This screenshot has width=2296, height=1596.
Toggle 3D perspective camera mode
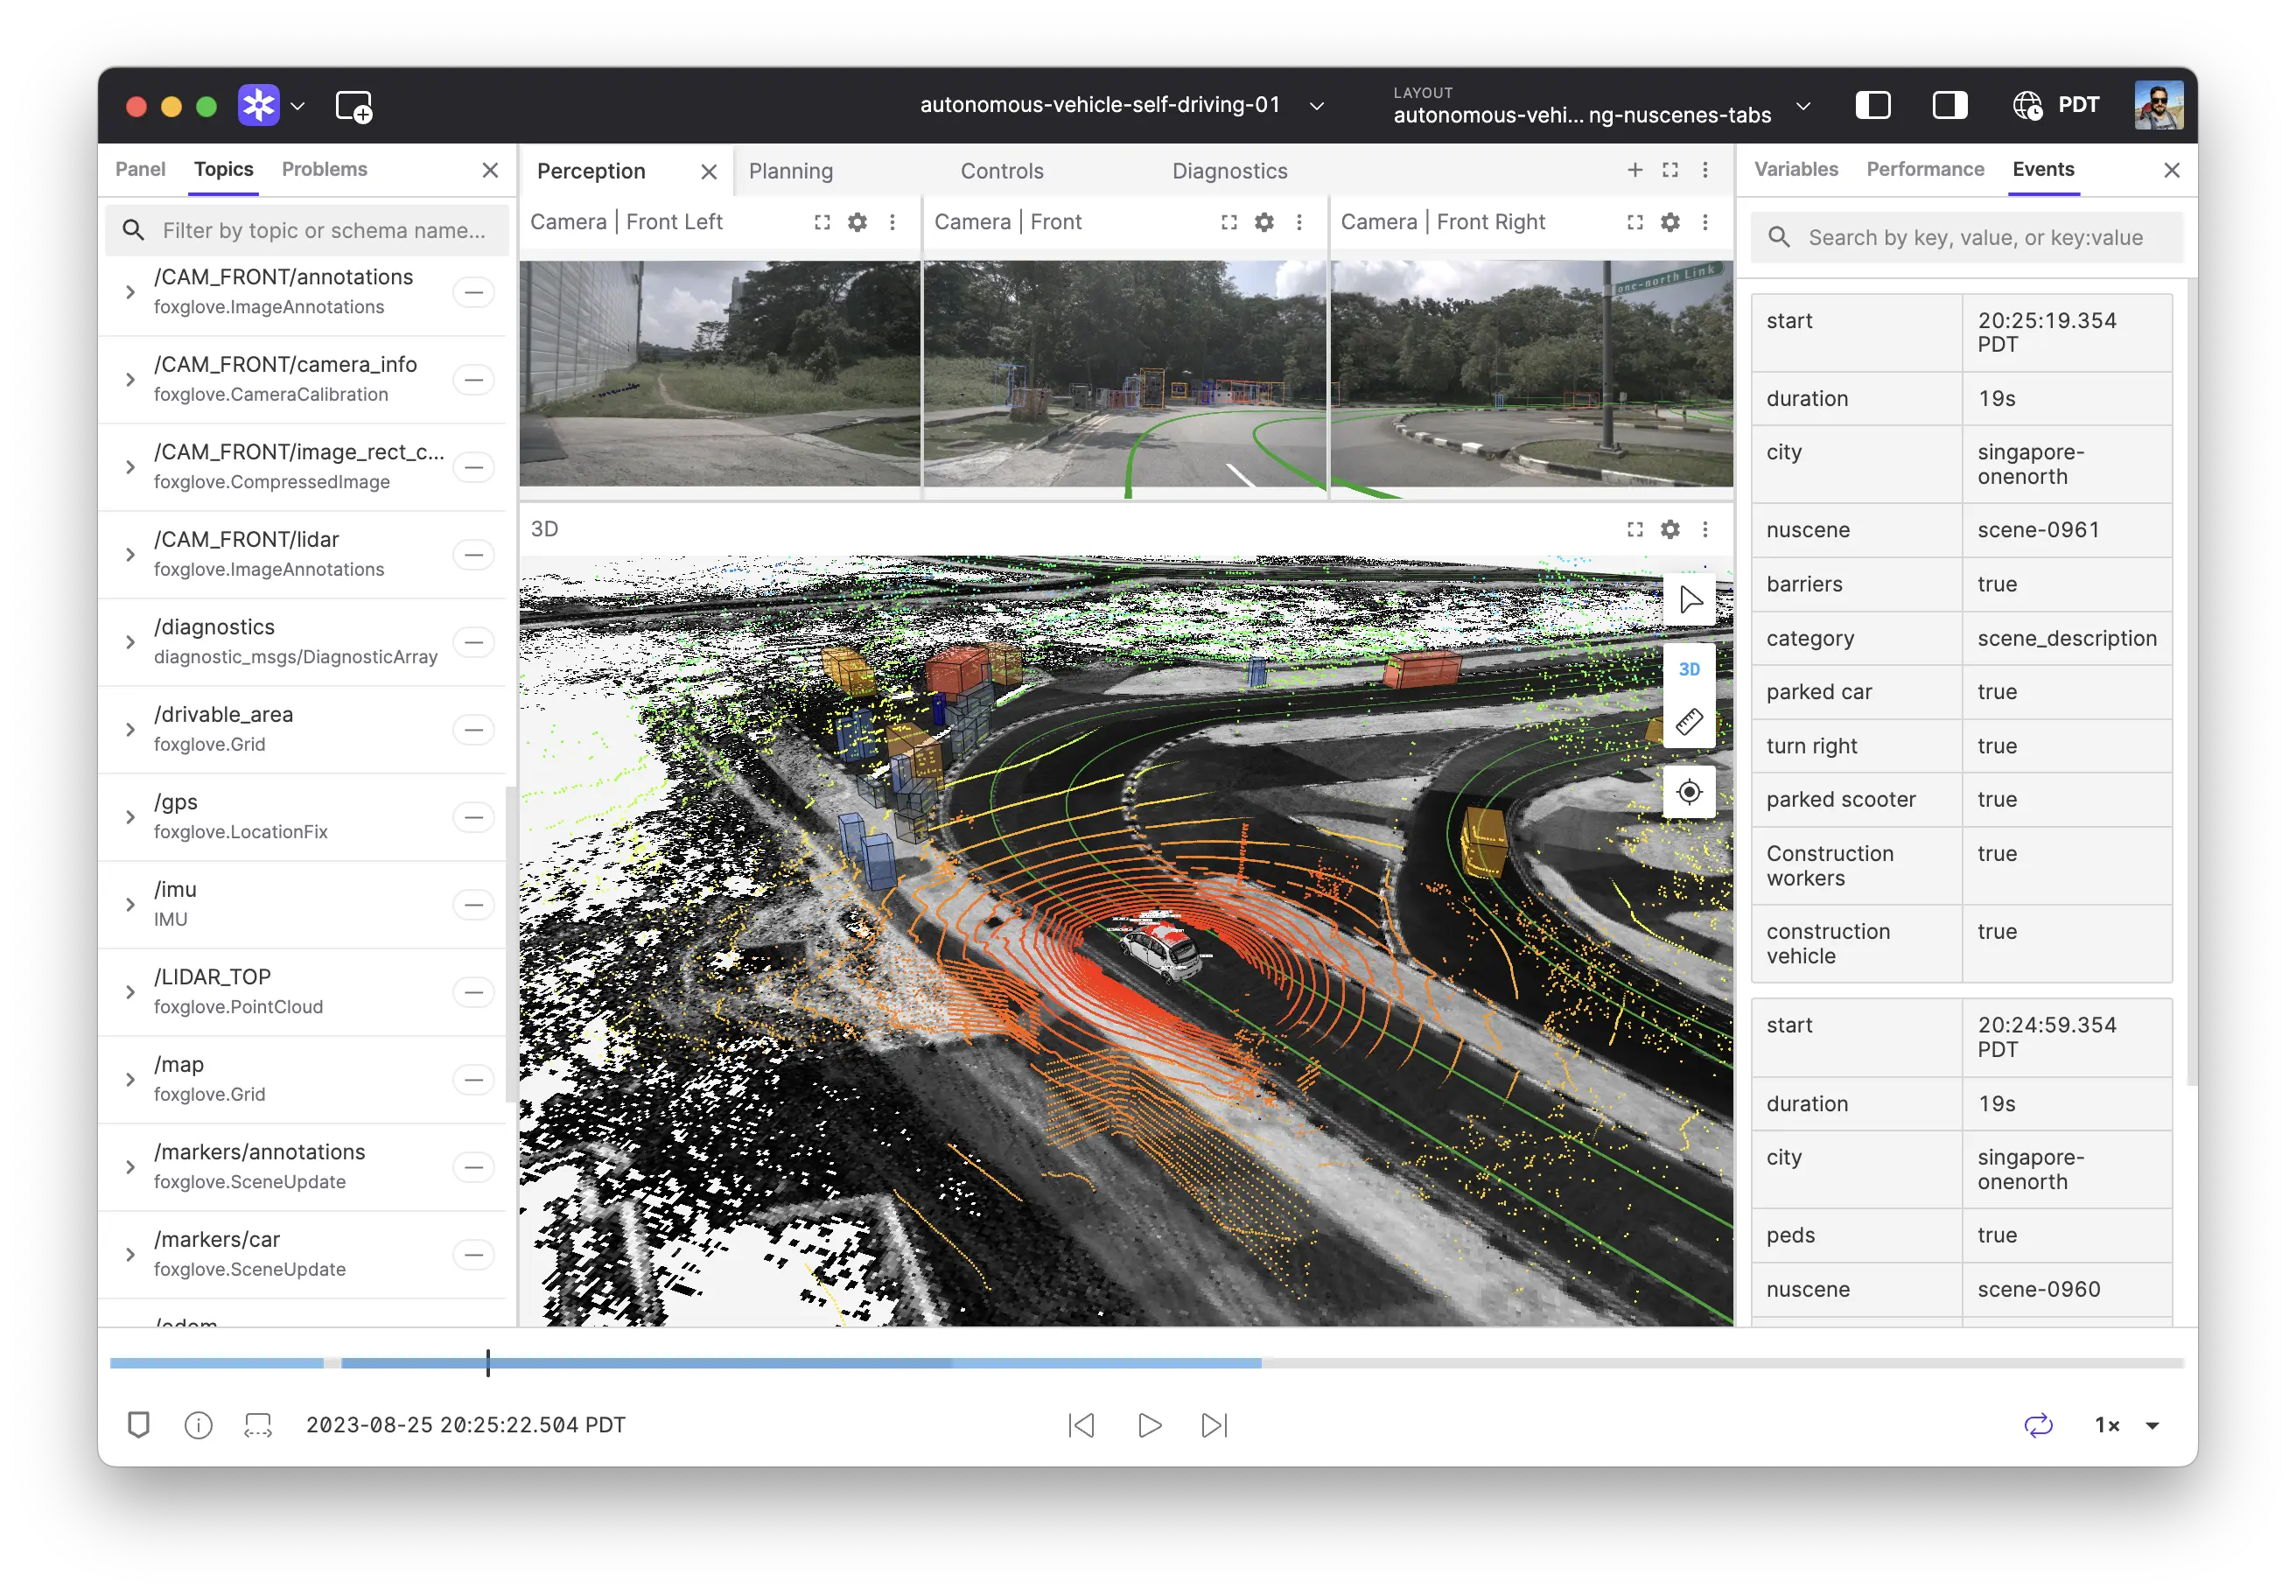pyautogui.click(x=1689, y=669)
